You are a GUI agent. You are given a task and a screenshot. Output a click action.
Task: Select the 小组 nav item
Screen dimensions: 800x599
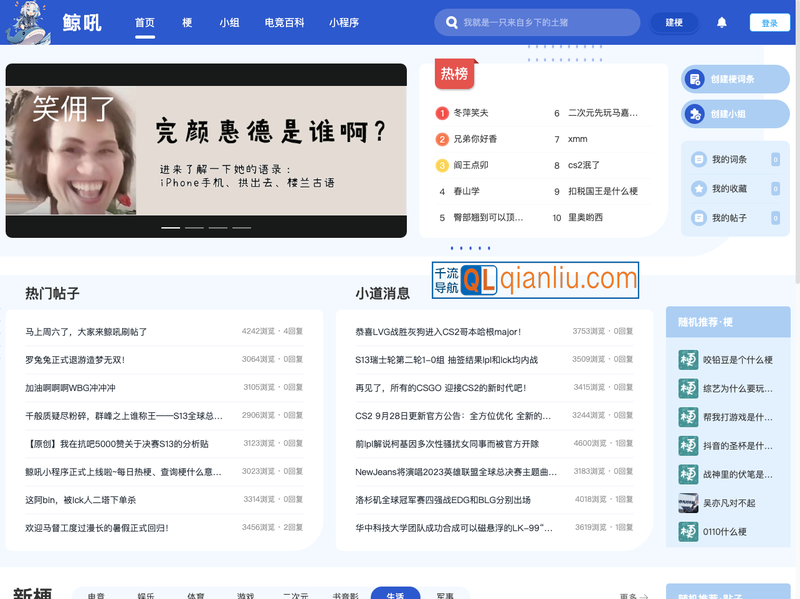click(229, 23)
